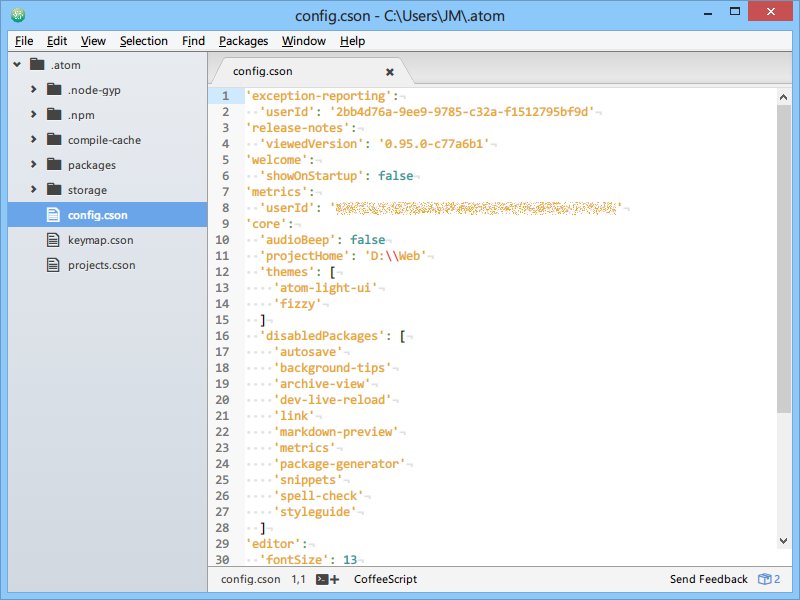Click the CoffeeScript grammar selector
Image resolution: width=800 pixels, height=600 pixels.
(x=385, y=579)
